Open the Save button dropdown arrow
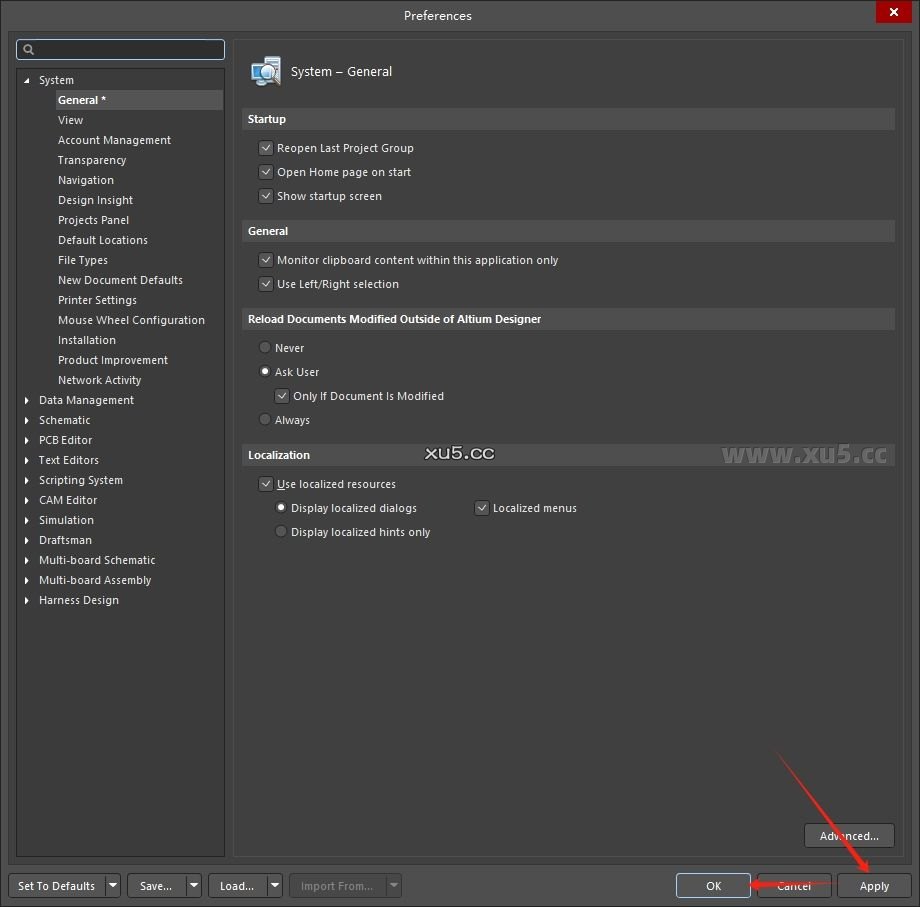 point(193,886)
